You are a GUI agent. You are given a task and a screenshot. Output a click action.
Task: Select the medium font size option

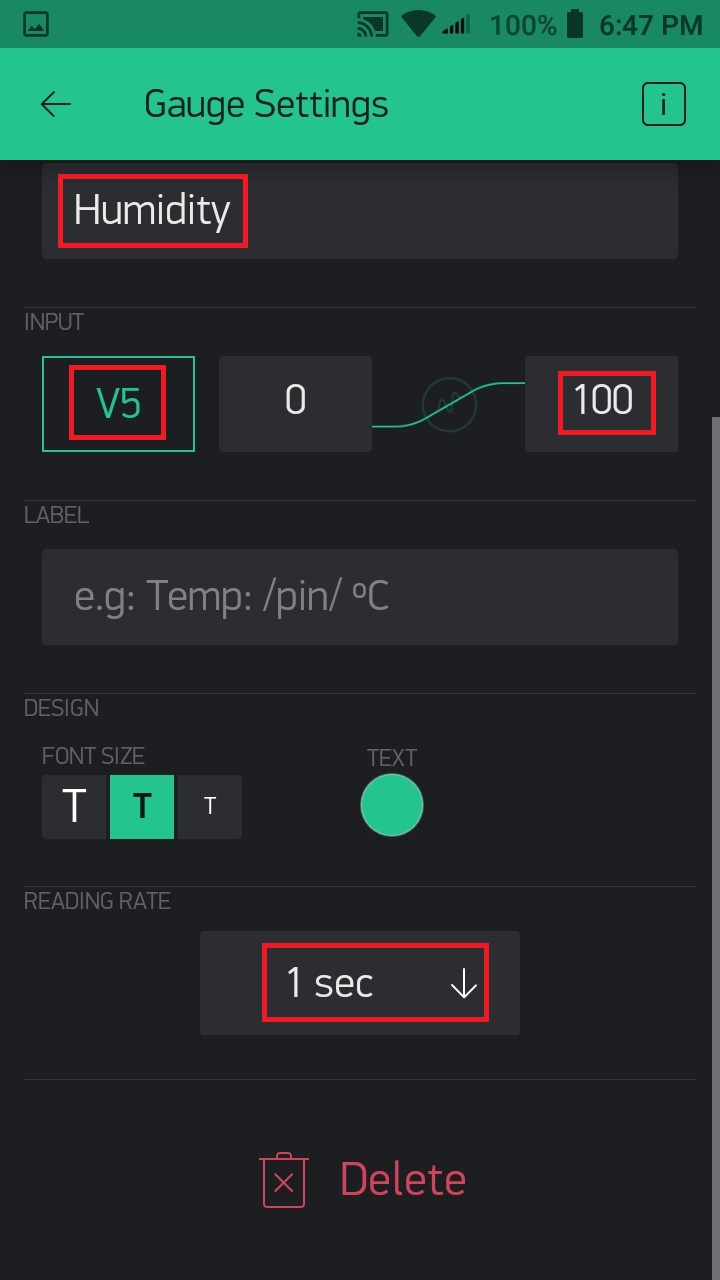[x=142, y=806]
